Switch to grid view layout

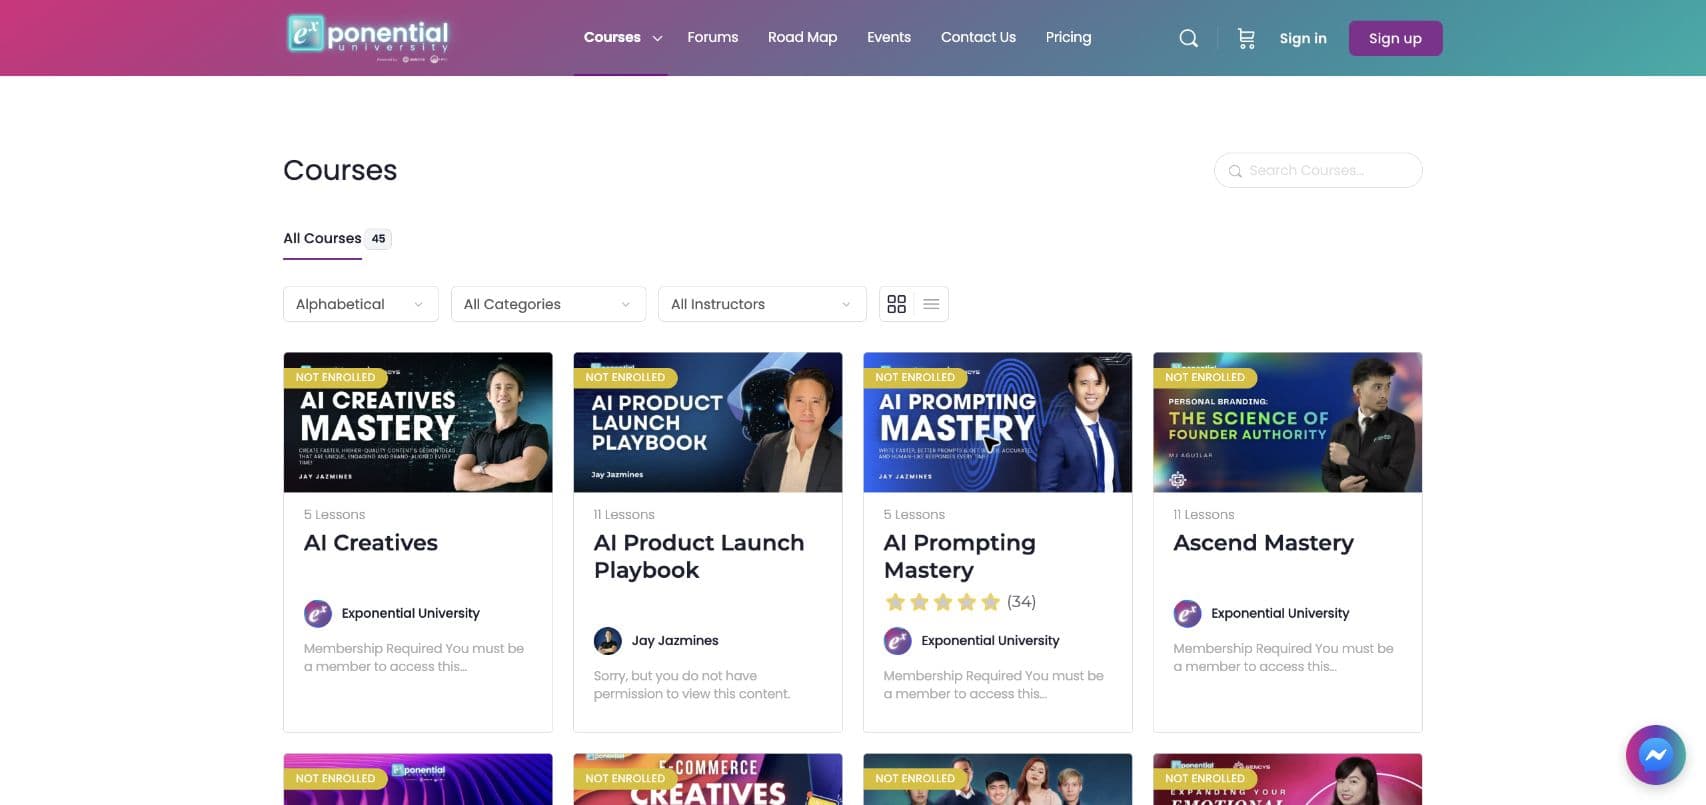897,304
